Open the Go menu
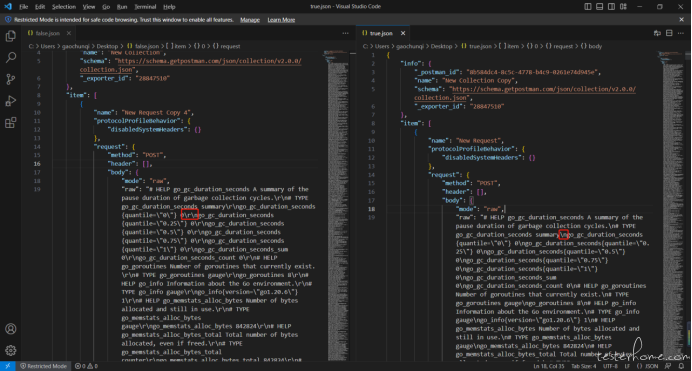This screenshot has width=692, height=371. point(106,7)
